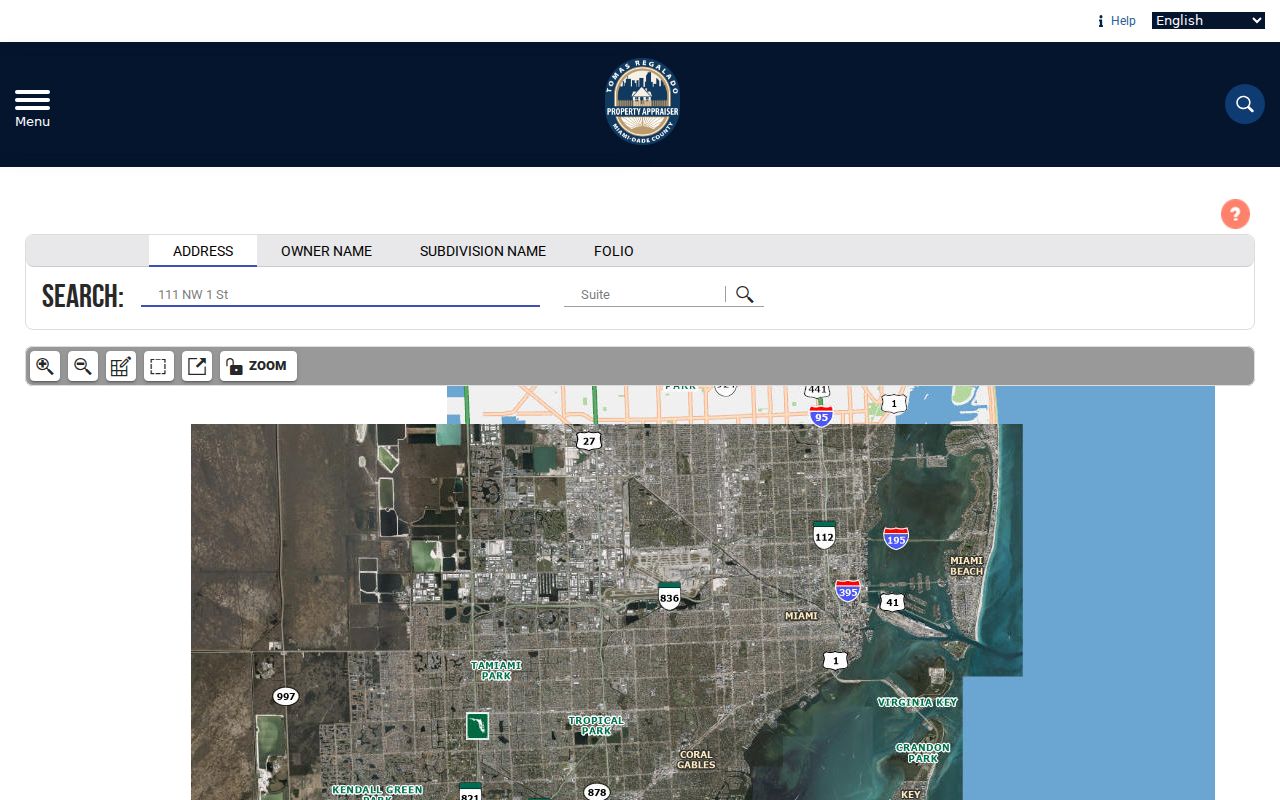
Task: Click the route 836 shield on map
Action: (x=670, y=595)
